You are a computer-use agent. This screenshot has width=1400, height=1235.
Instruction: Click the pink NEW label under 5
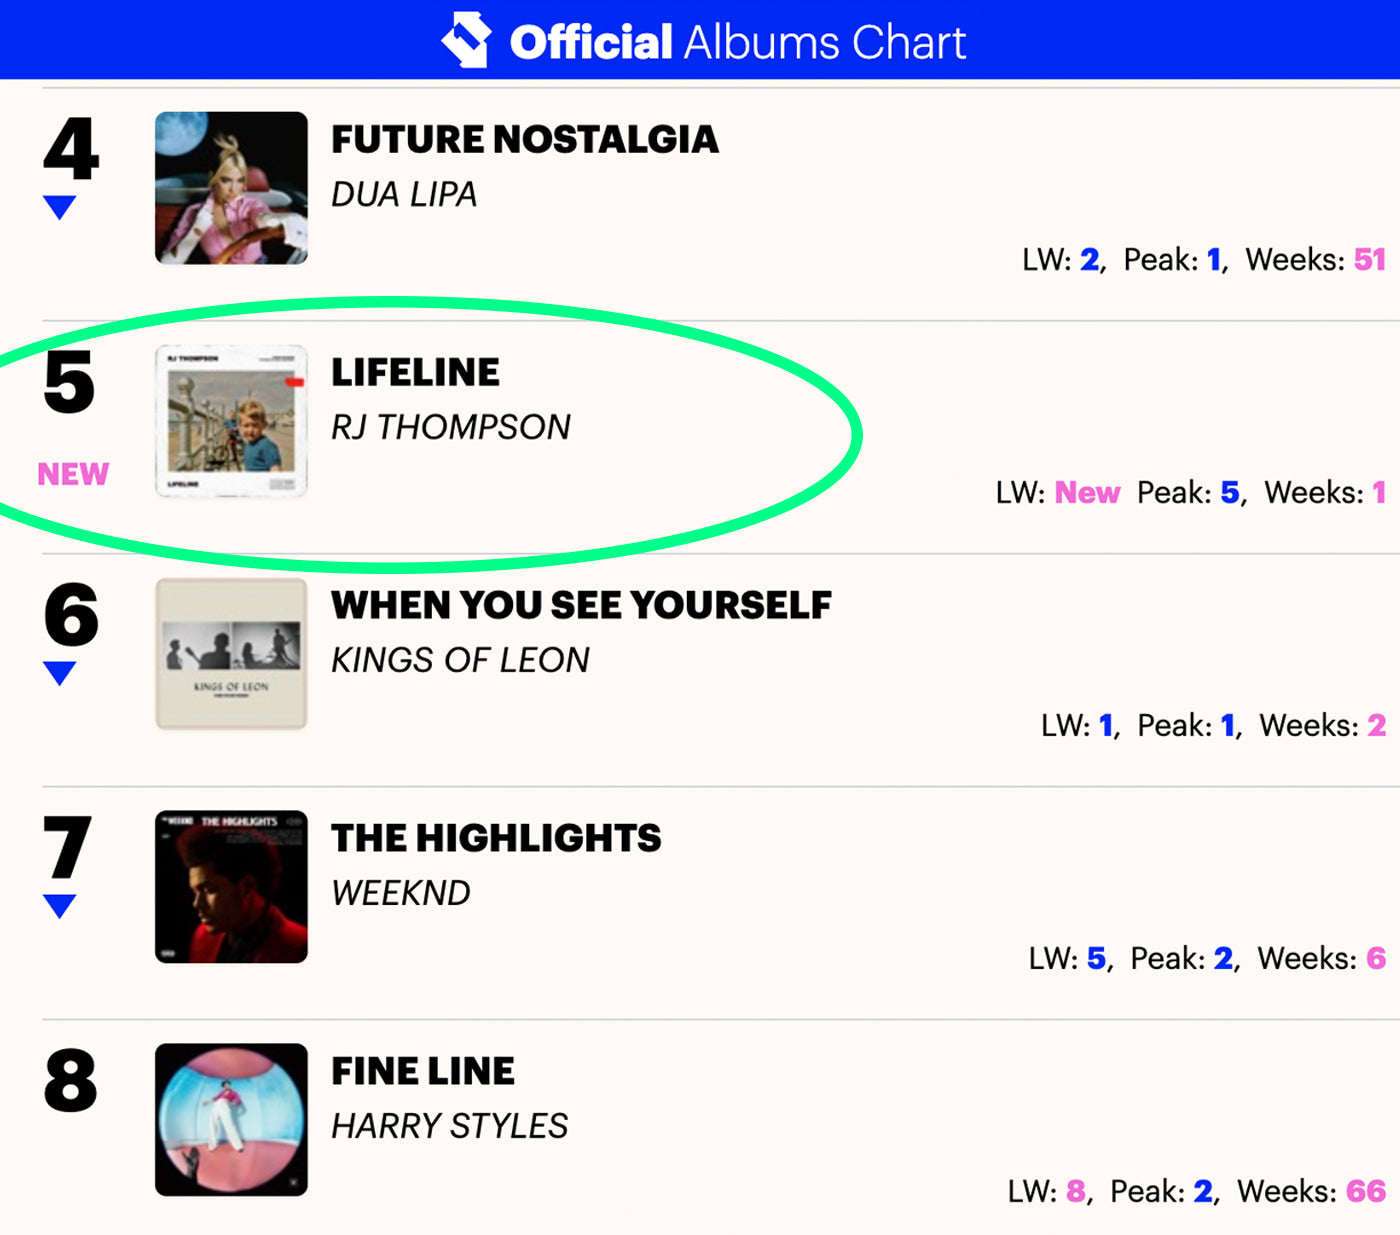pyautogui.click(x=73, y=474)
